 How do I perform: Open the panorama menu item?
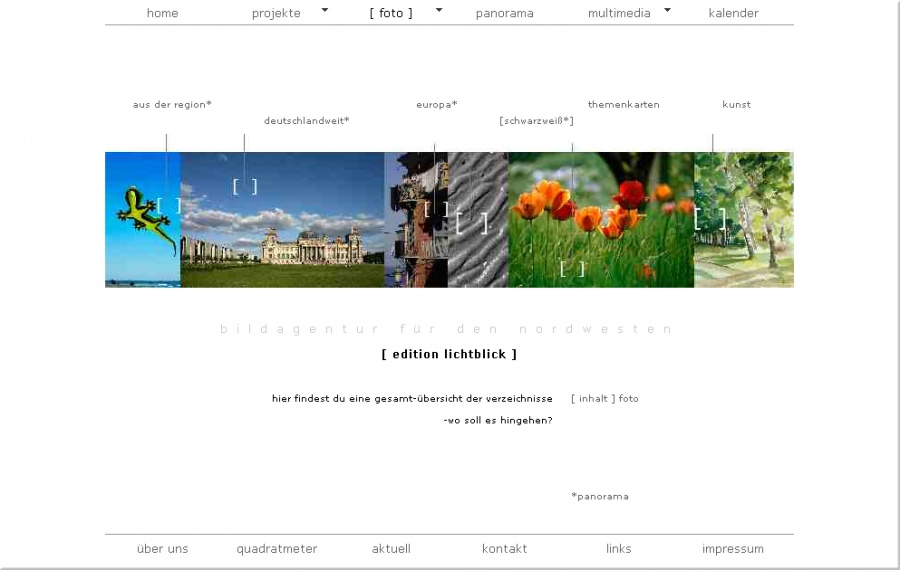click(504, 13)
